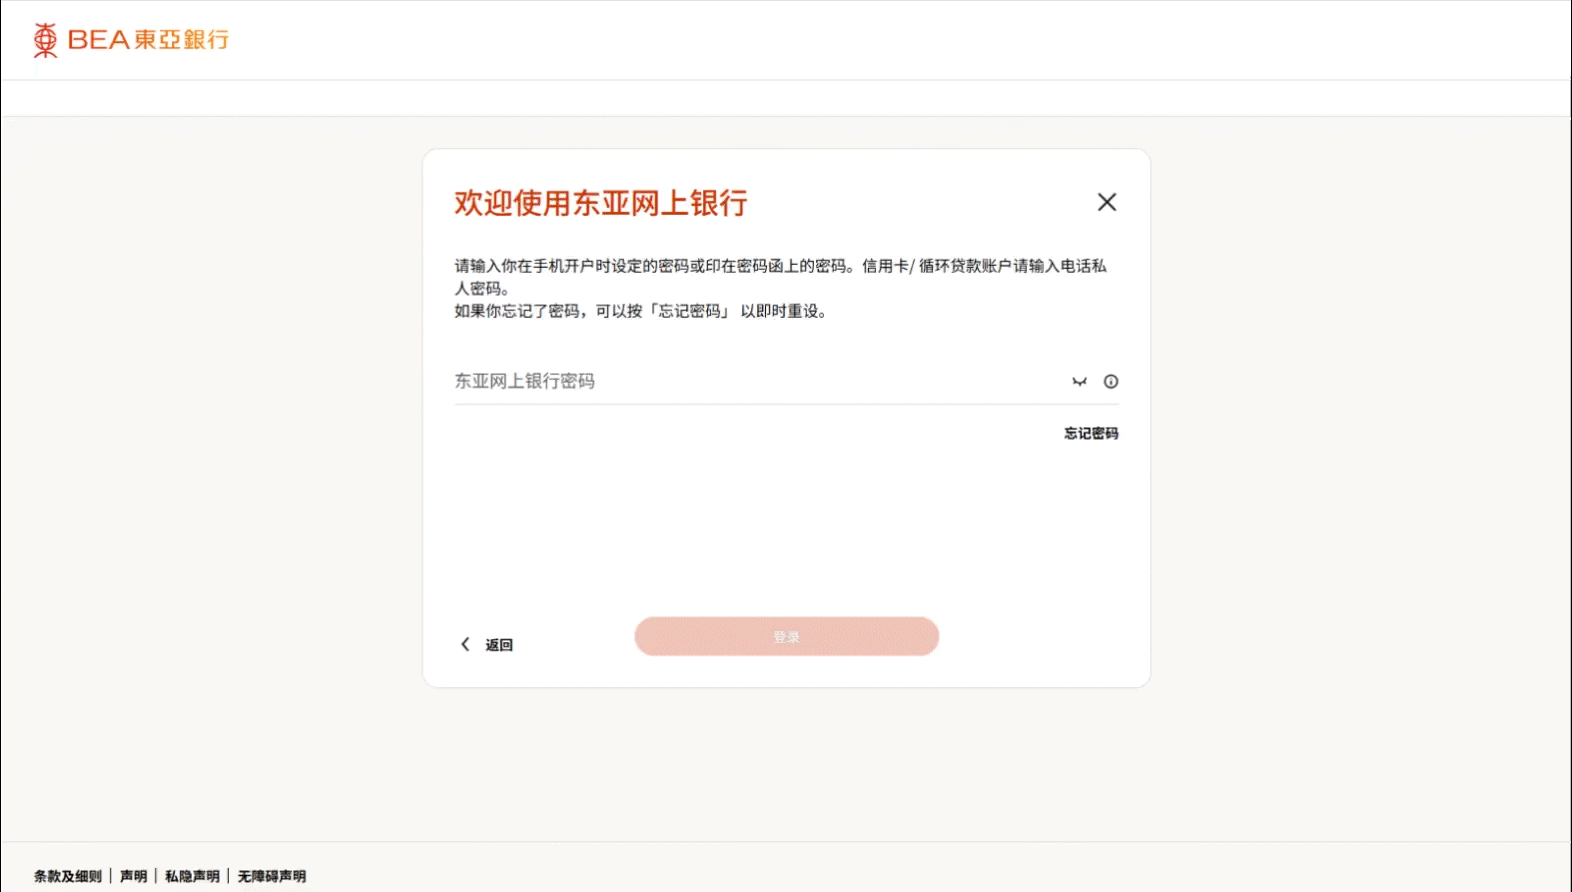Screen dimensions: 1572x892
Task: Focus the 东亚网上银行密码 password field
Action: [760, 381]
